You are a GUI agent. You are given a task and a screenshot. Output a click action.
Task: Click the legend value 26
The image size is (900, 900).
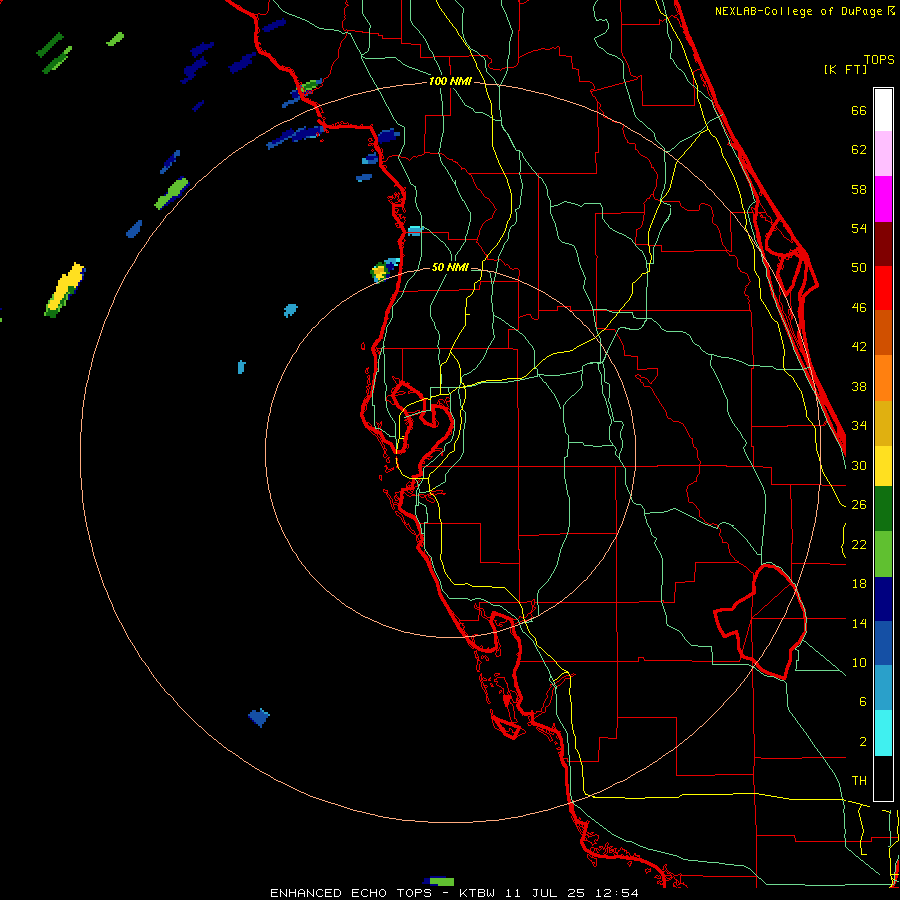click(859, 505)
